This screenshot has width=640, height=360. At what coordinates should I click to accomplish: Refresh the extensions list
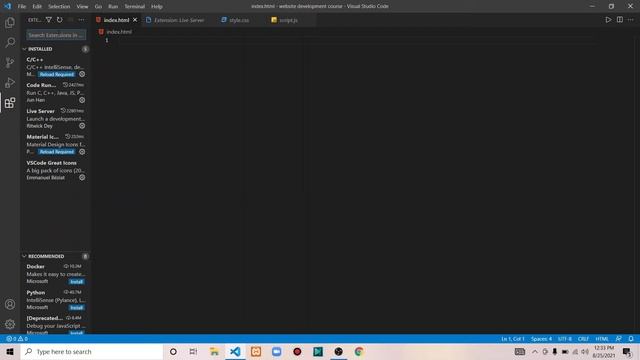pos(60,20)
